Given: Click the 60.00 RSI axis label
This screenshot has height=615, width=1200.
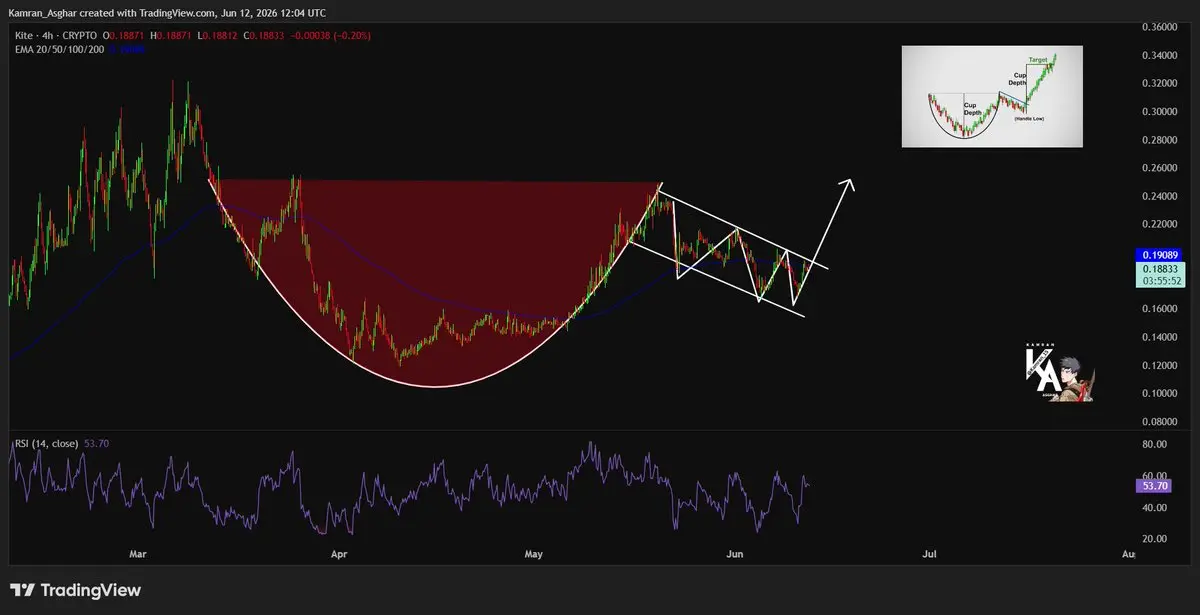Looking at the screenshot, I should point(1156,476).
